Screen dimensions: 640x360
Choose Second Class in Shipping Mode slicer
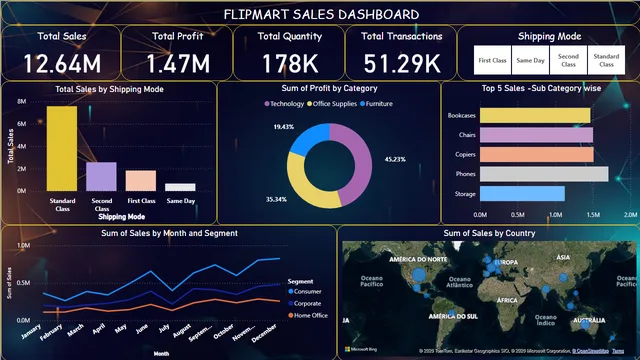tap(568, 60)
